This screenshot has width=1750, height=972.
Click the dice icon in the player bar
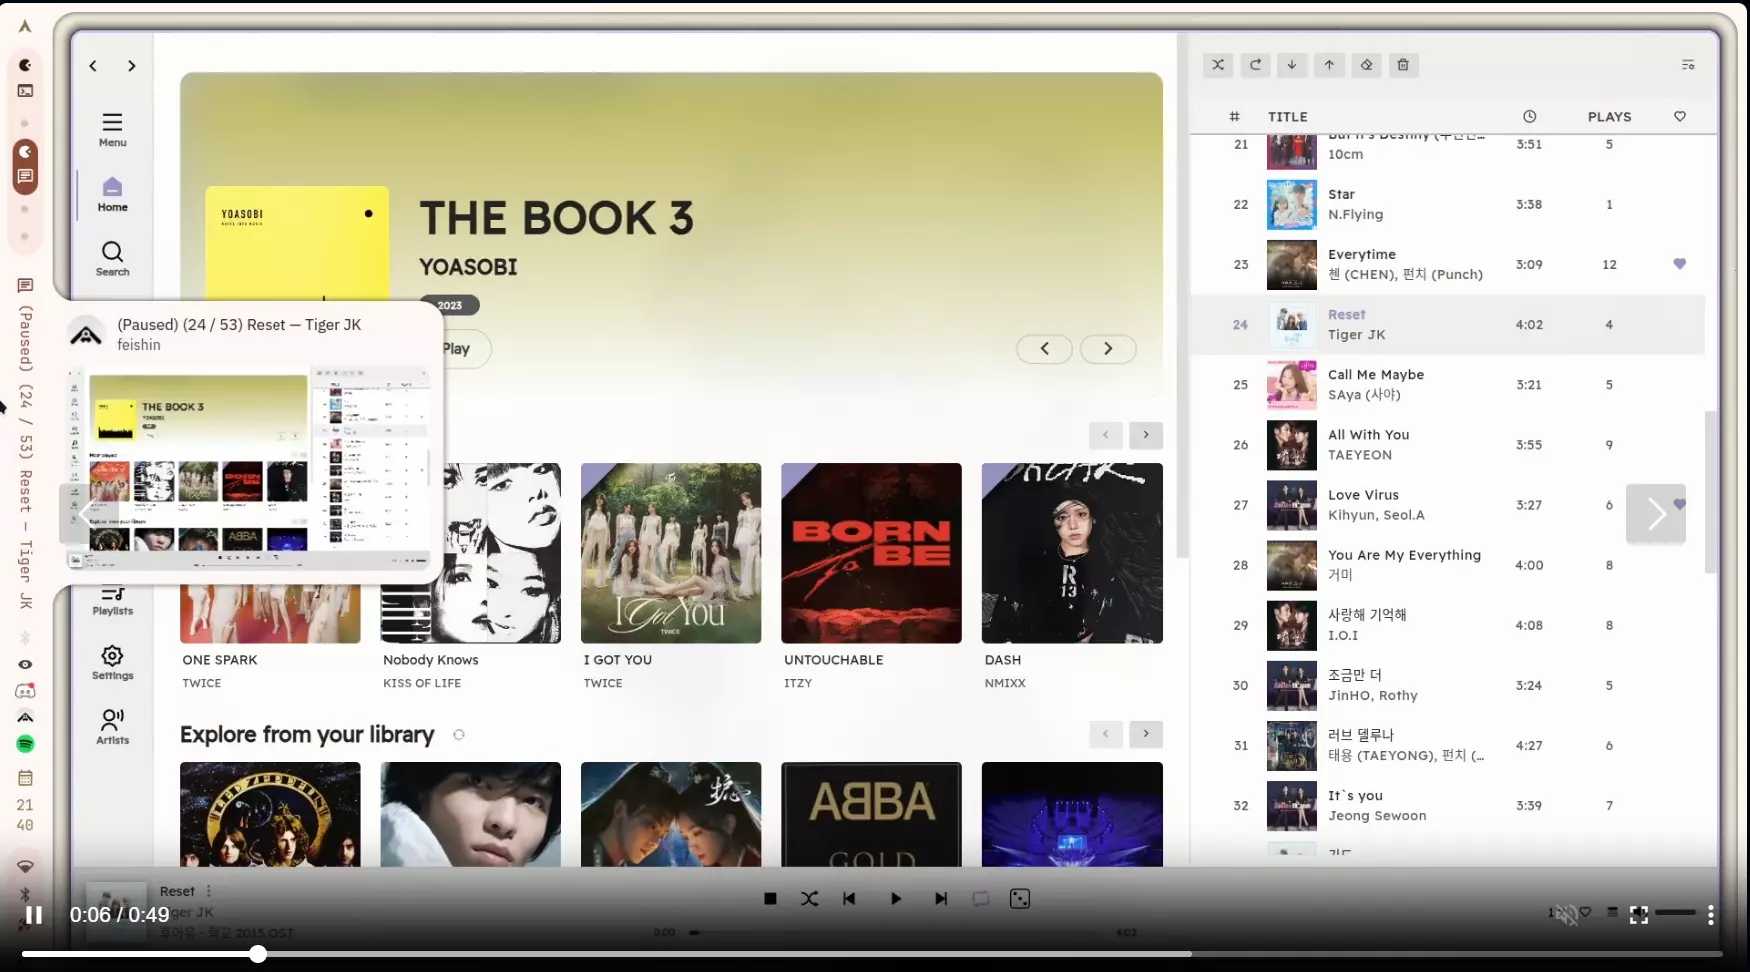(x=1020, y=899)
